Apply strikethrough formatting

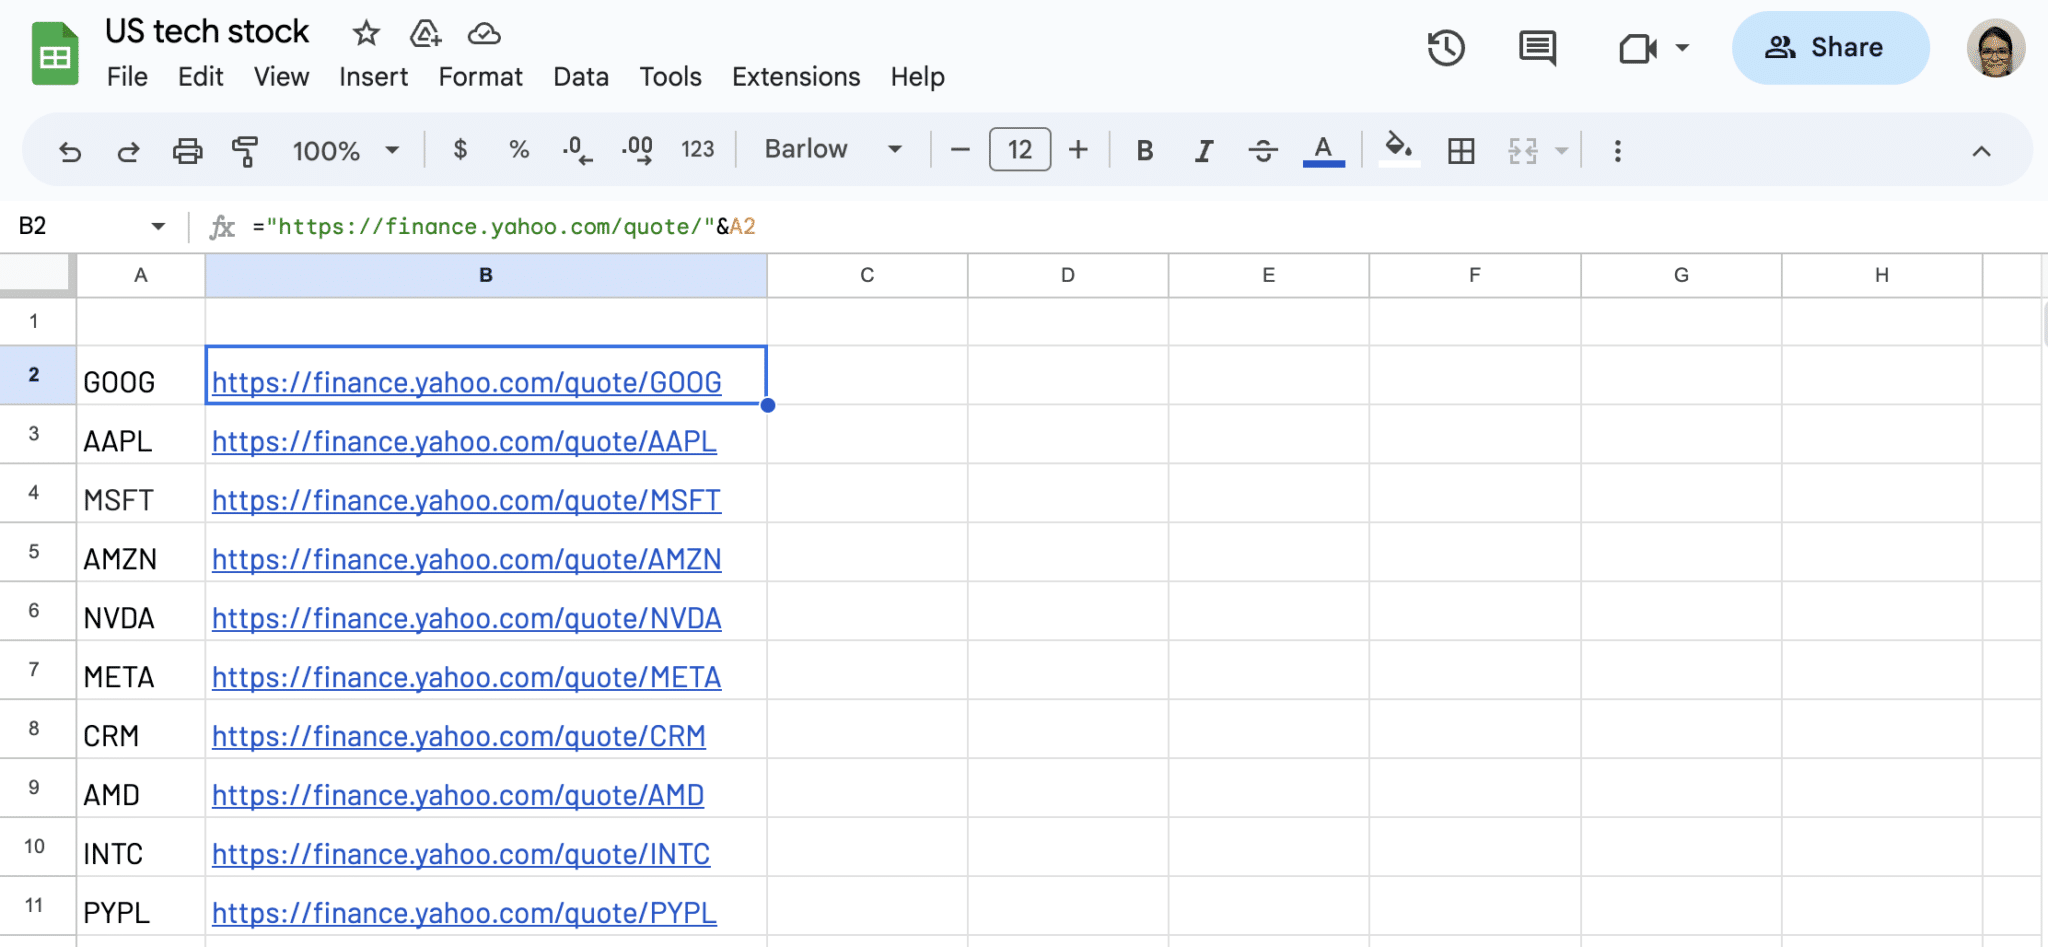pos(1263,150)
